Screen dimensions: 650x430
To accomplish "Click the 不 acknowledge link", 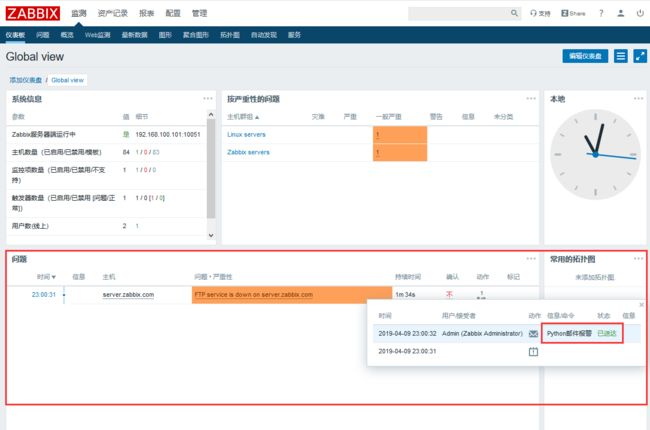I will 449,294.
